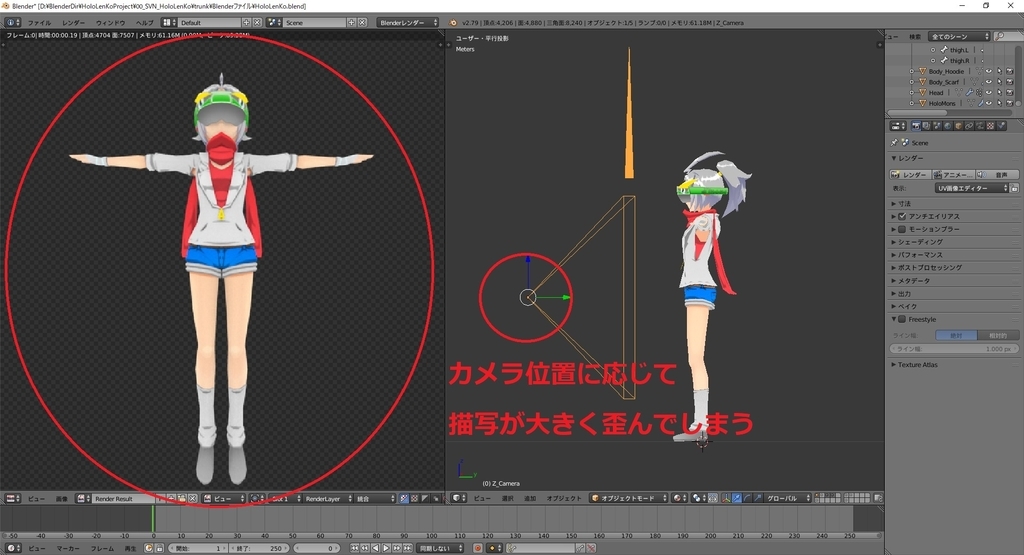Screen dimensions: 1024x555
Task: Open the マーカー menu in timeline
Action: point(68,548)
